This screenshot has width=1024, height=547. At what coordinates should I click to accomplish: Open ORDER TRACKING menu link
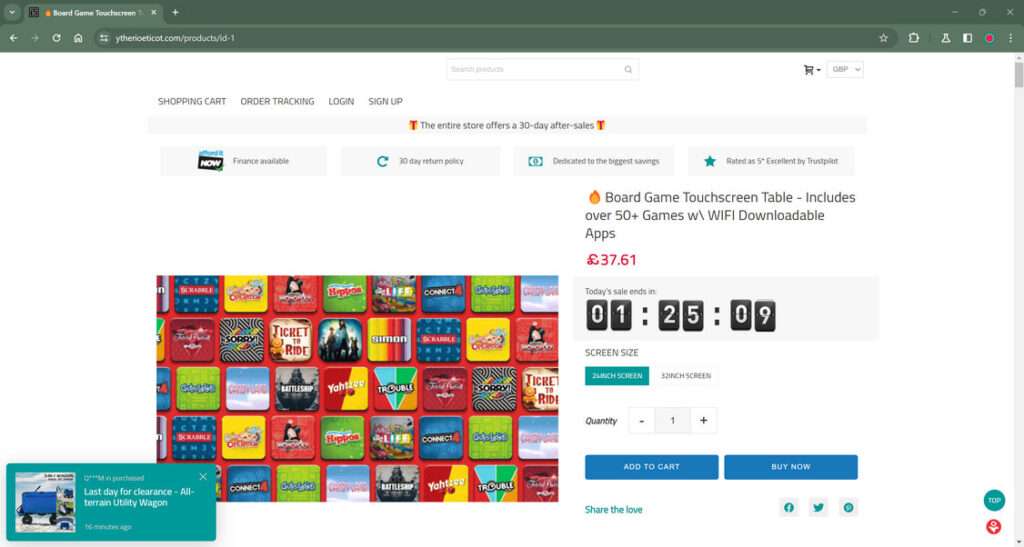coord(277,101)
